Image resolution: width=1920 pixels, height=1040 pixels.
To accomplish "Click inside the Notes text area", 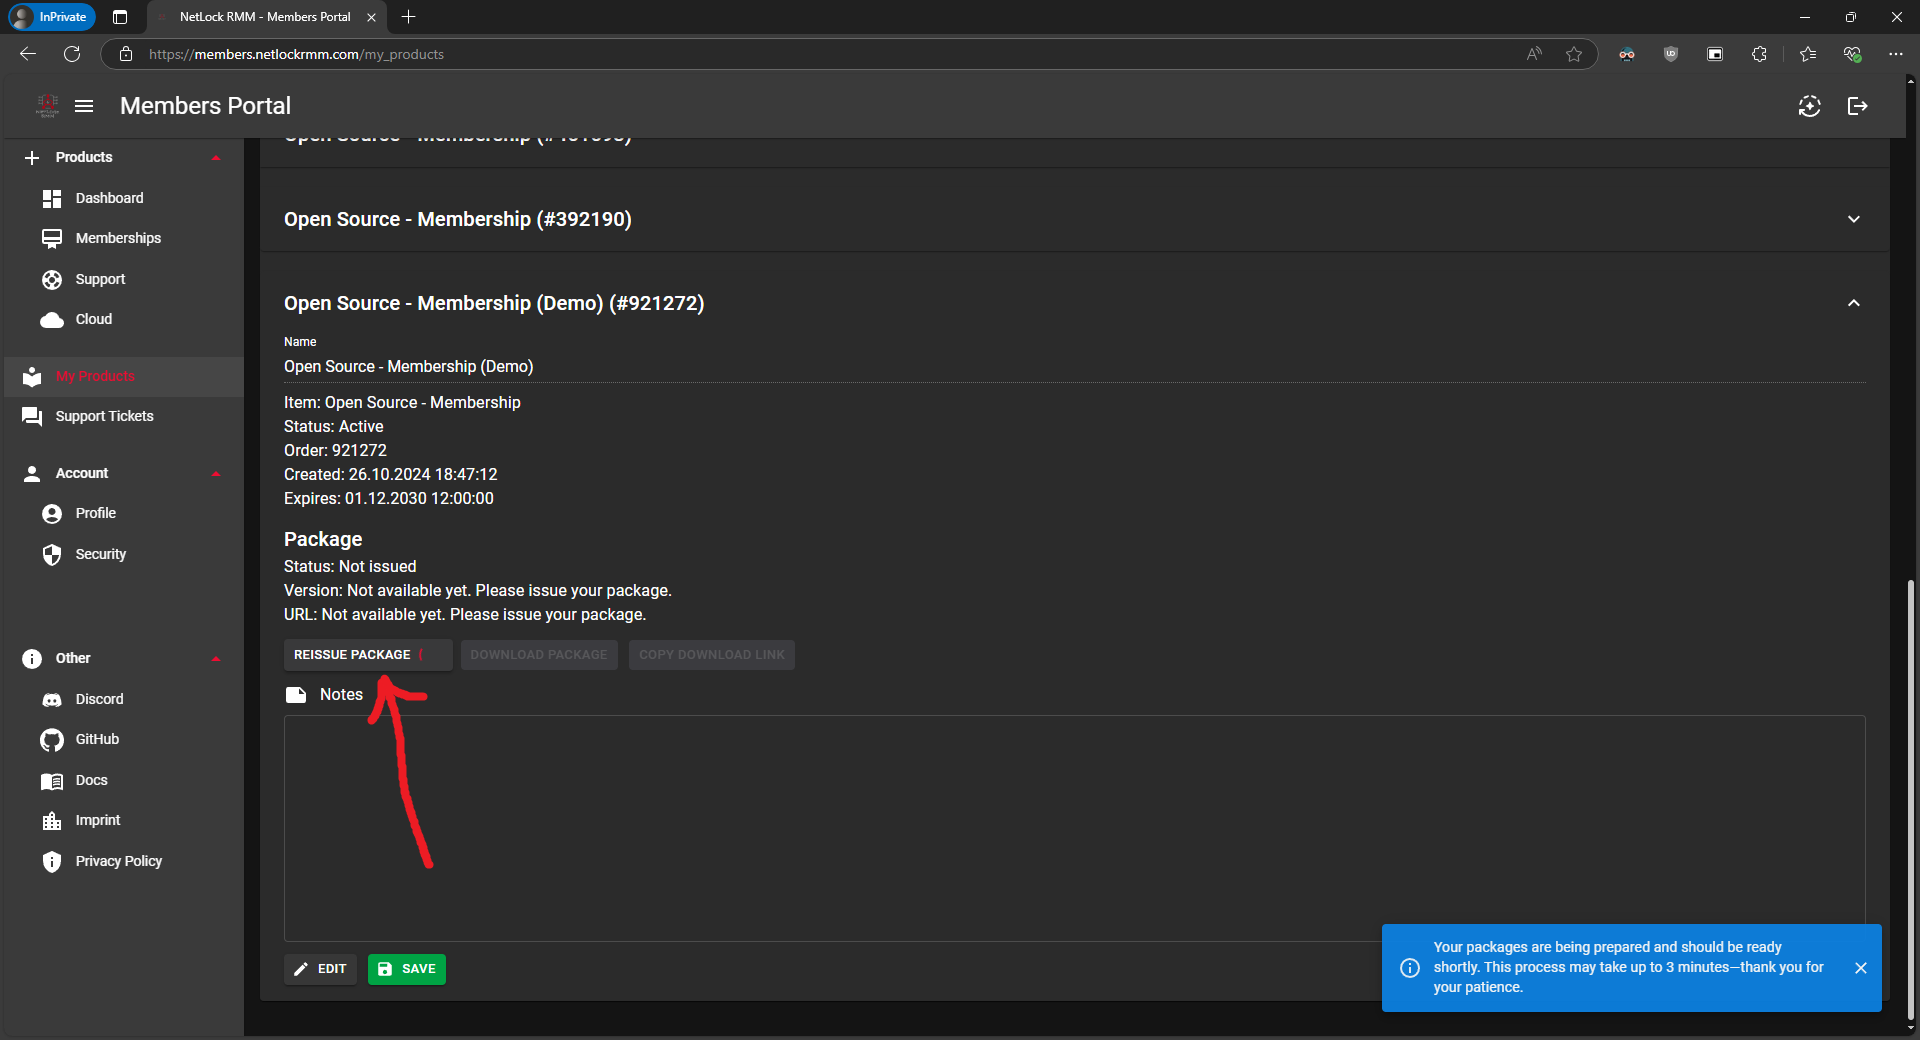I will [1074, 828].
